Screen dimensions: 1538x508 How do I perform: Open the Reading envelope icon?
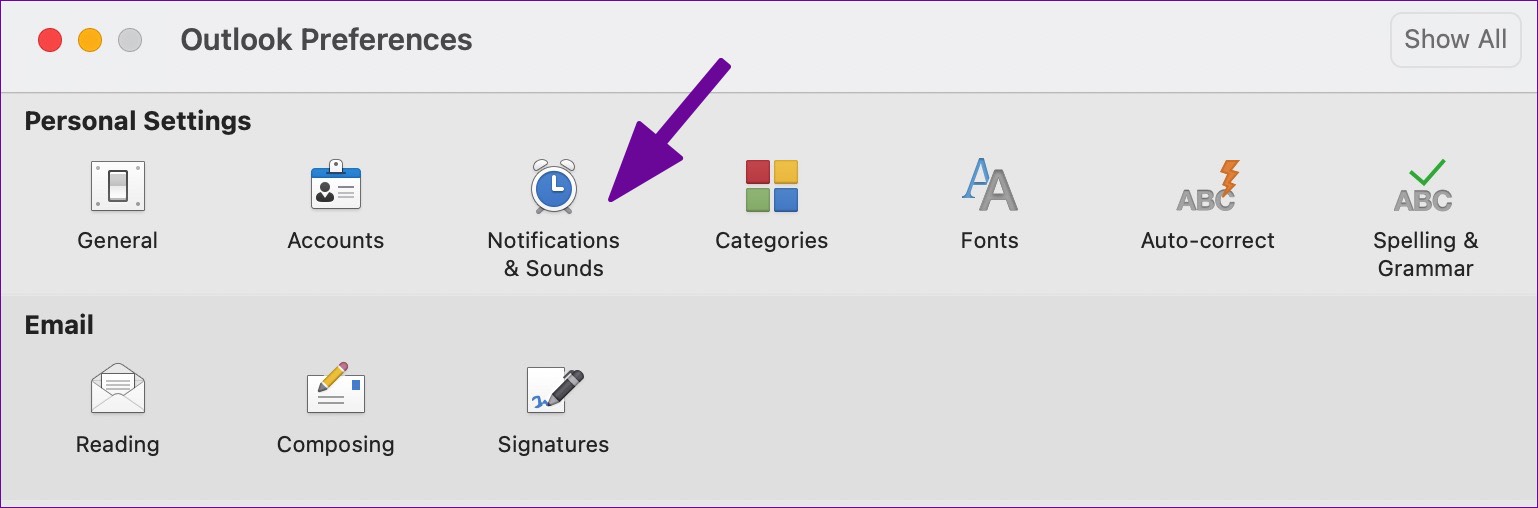pyautogui.click(x=118, y=389)
